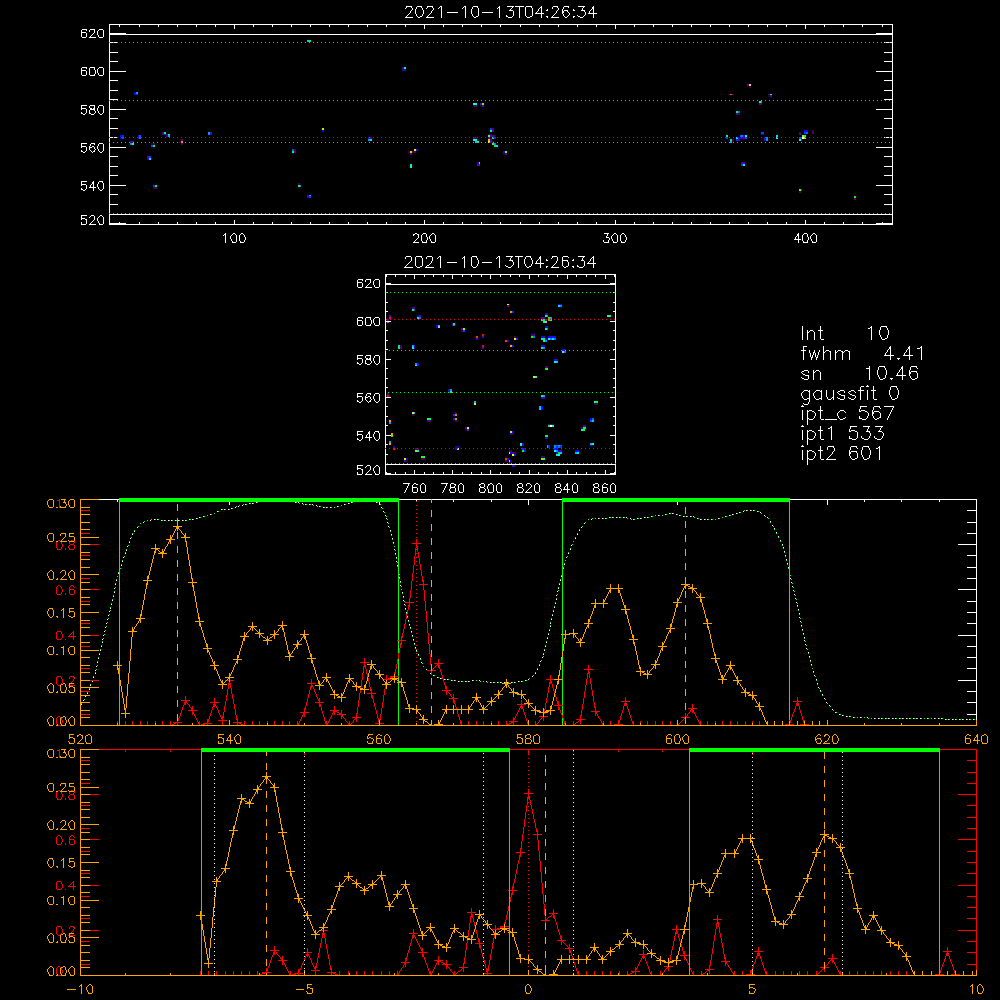Select the 'ipt_c 567' value

848,413
